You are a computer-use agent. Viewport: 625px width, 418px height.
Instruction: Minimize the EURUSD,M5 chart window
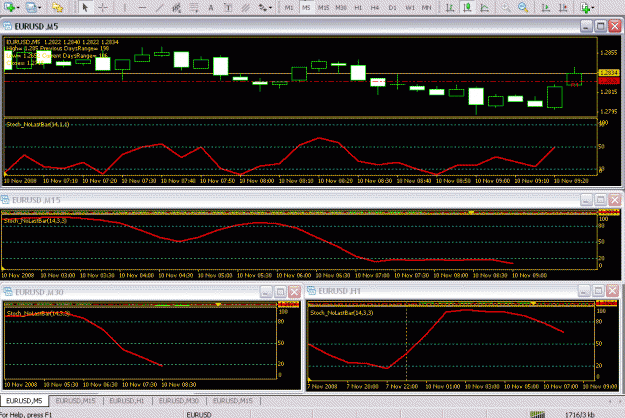(x=586, y=26)
